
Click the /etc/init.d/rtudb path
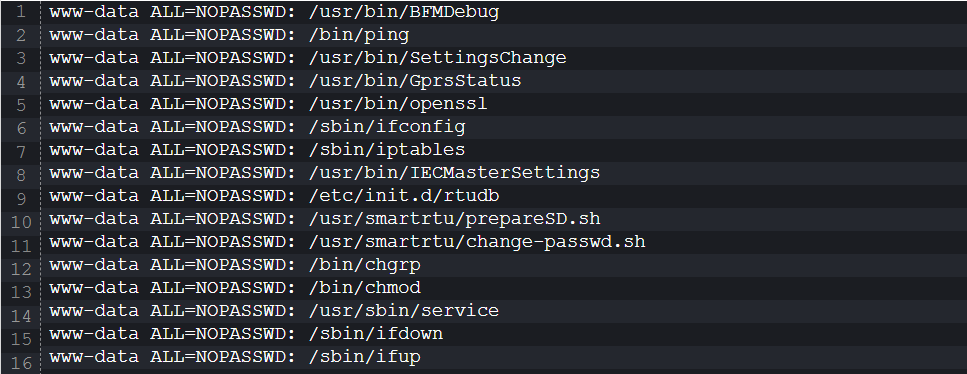point(404,196)
